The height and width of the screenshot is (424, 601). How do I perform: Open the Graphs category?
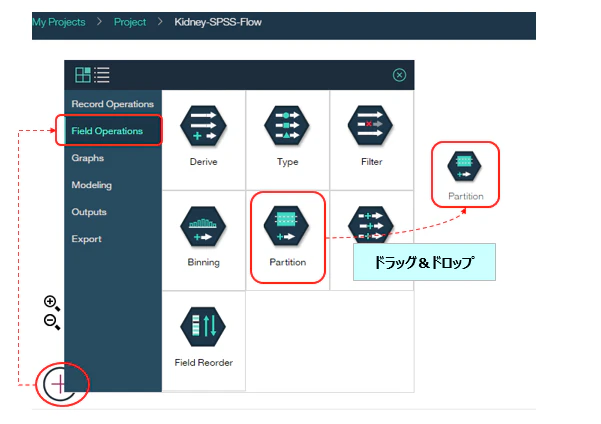(x=113, y=158)
